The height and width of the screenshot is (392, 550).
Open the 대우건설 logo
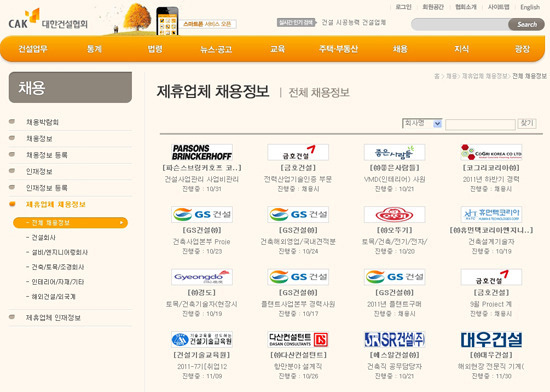pos(491,339)
